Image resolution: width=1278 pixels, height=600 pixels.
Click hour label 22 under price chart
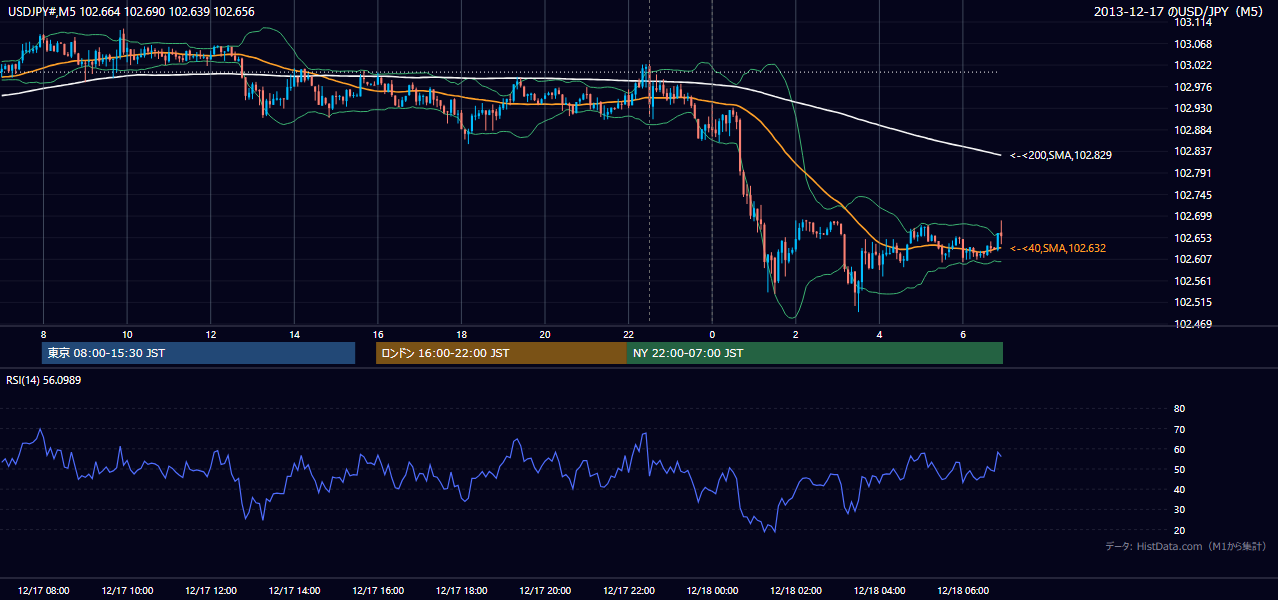628,334
